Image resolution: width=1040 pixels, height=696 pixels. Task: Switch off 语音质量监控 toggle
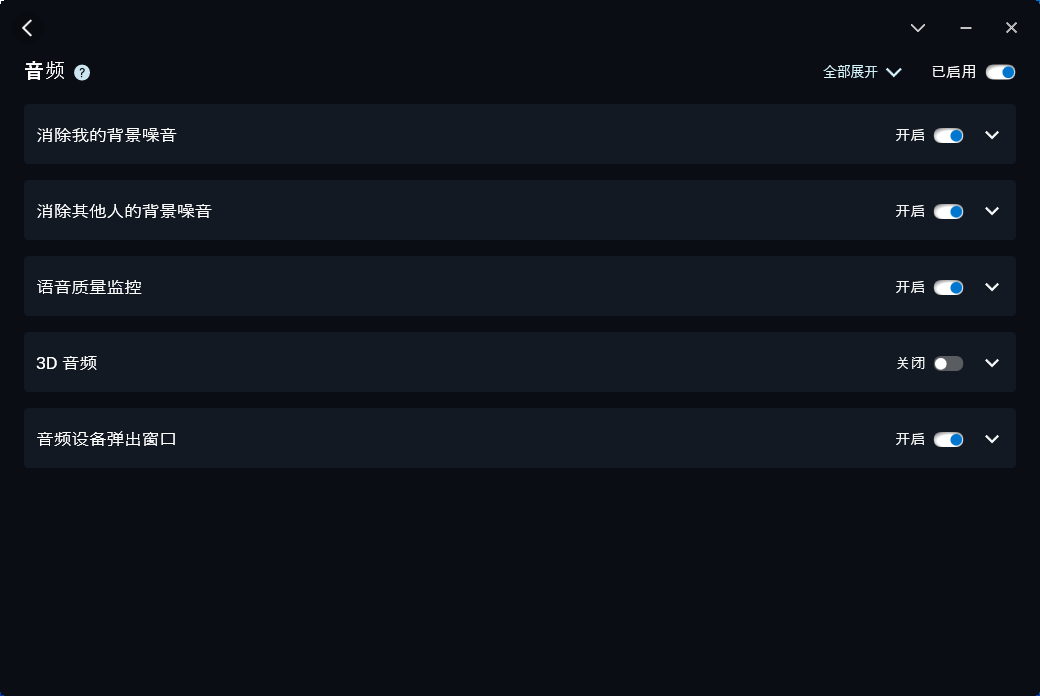[948, 287]
